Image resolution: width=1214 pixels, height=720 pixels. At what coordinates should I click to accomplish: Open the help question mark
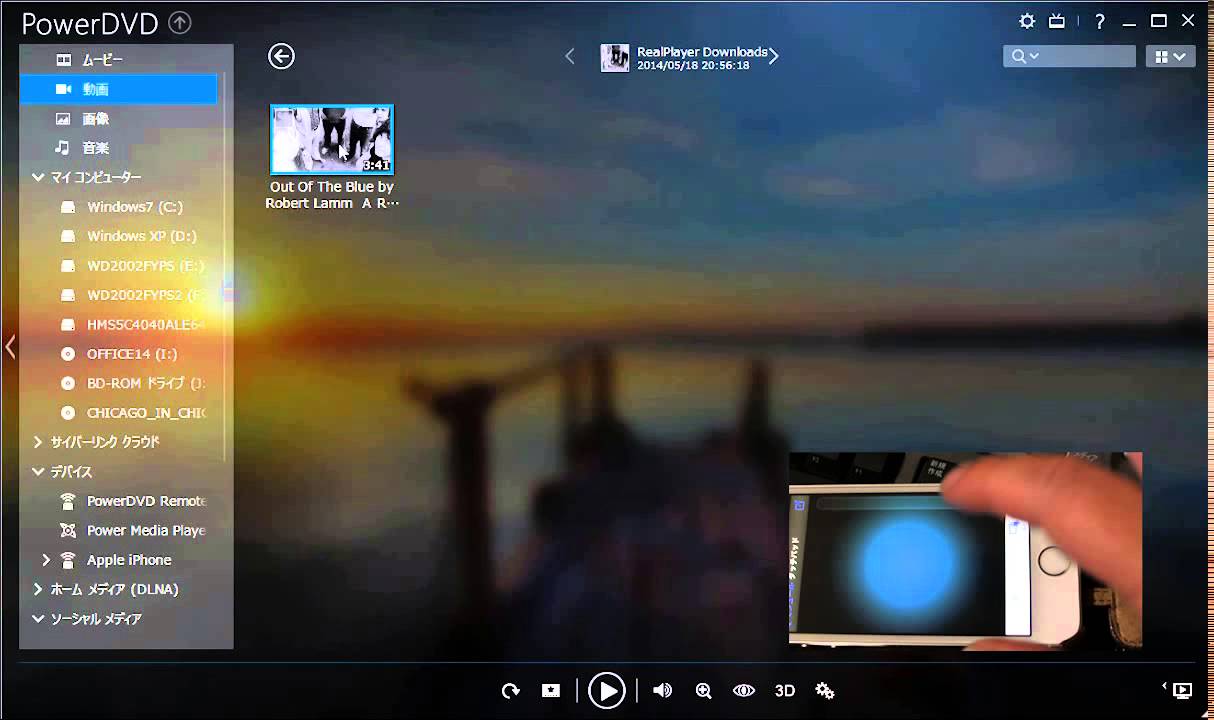(x=1100, y=22)
